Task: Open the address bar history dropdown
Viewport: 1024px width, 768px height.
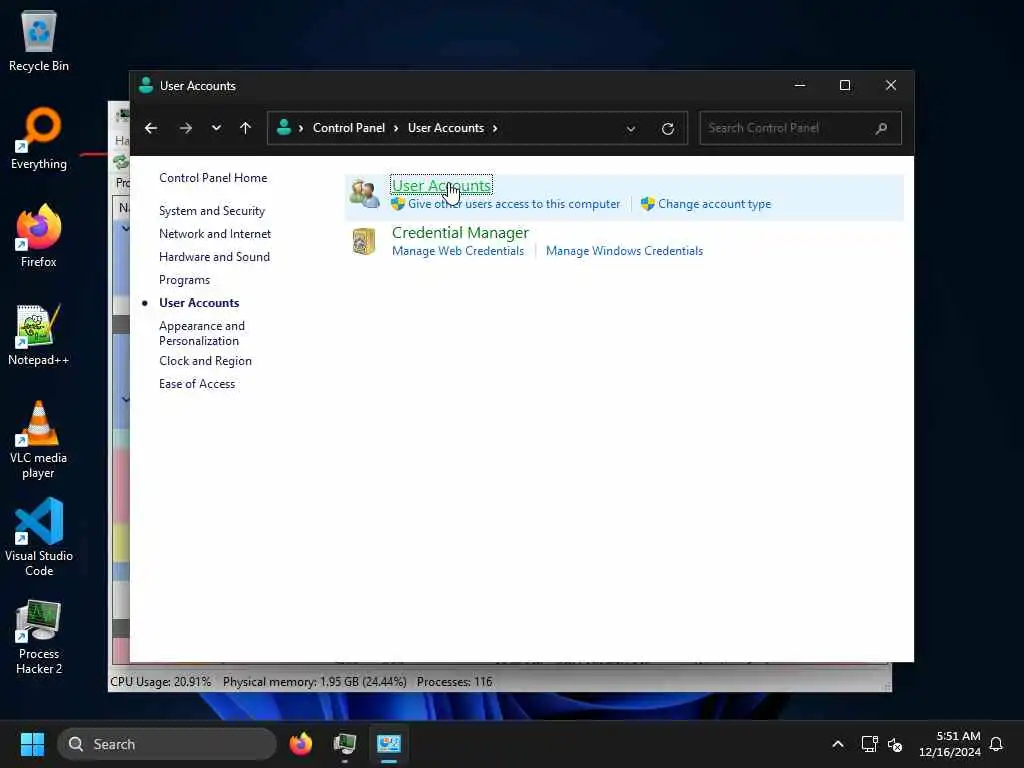Action: coord(631,129)
